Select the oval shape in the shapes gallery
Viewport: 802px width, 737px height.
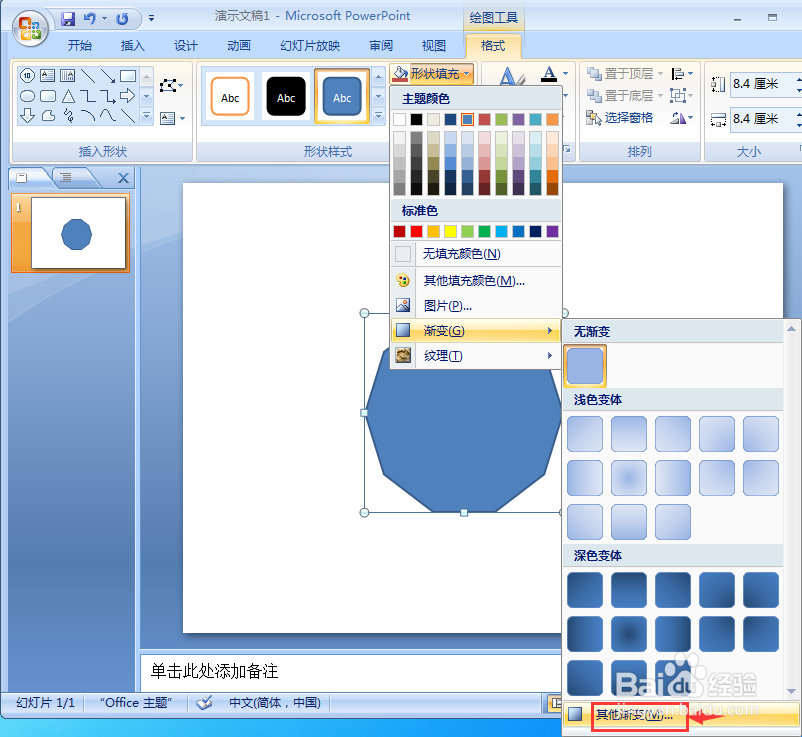28,96
